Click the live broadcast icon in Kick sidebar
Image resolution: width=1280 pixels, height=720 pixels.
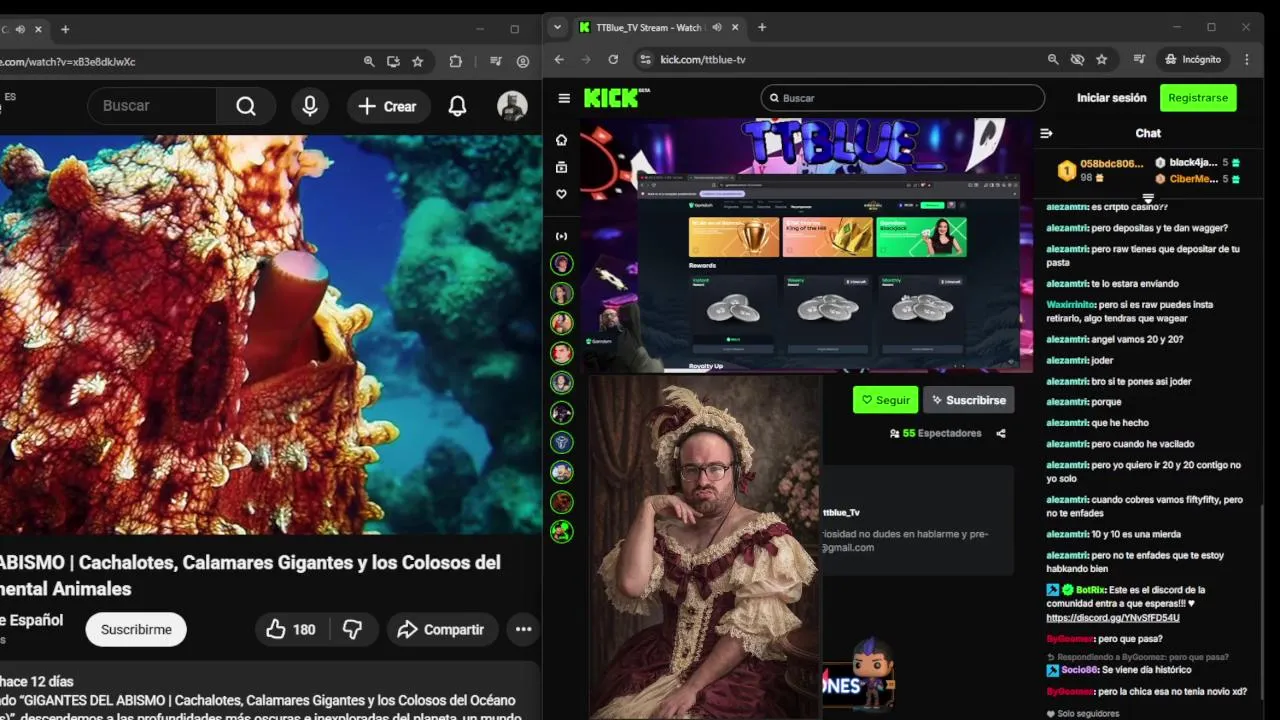pos(561,236)
